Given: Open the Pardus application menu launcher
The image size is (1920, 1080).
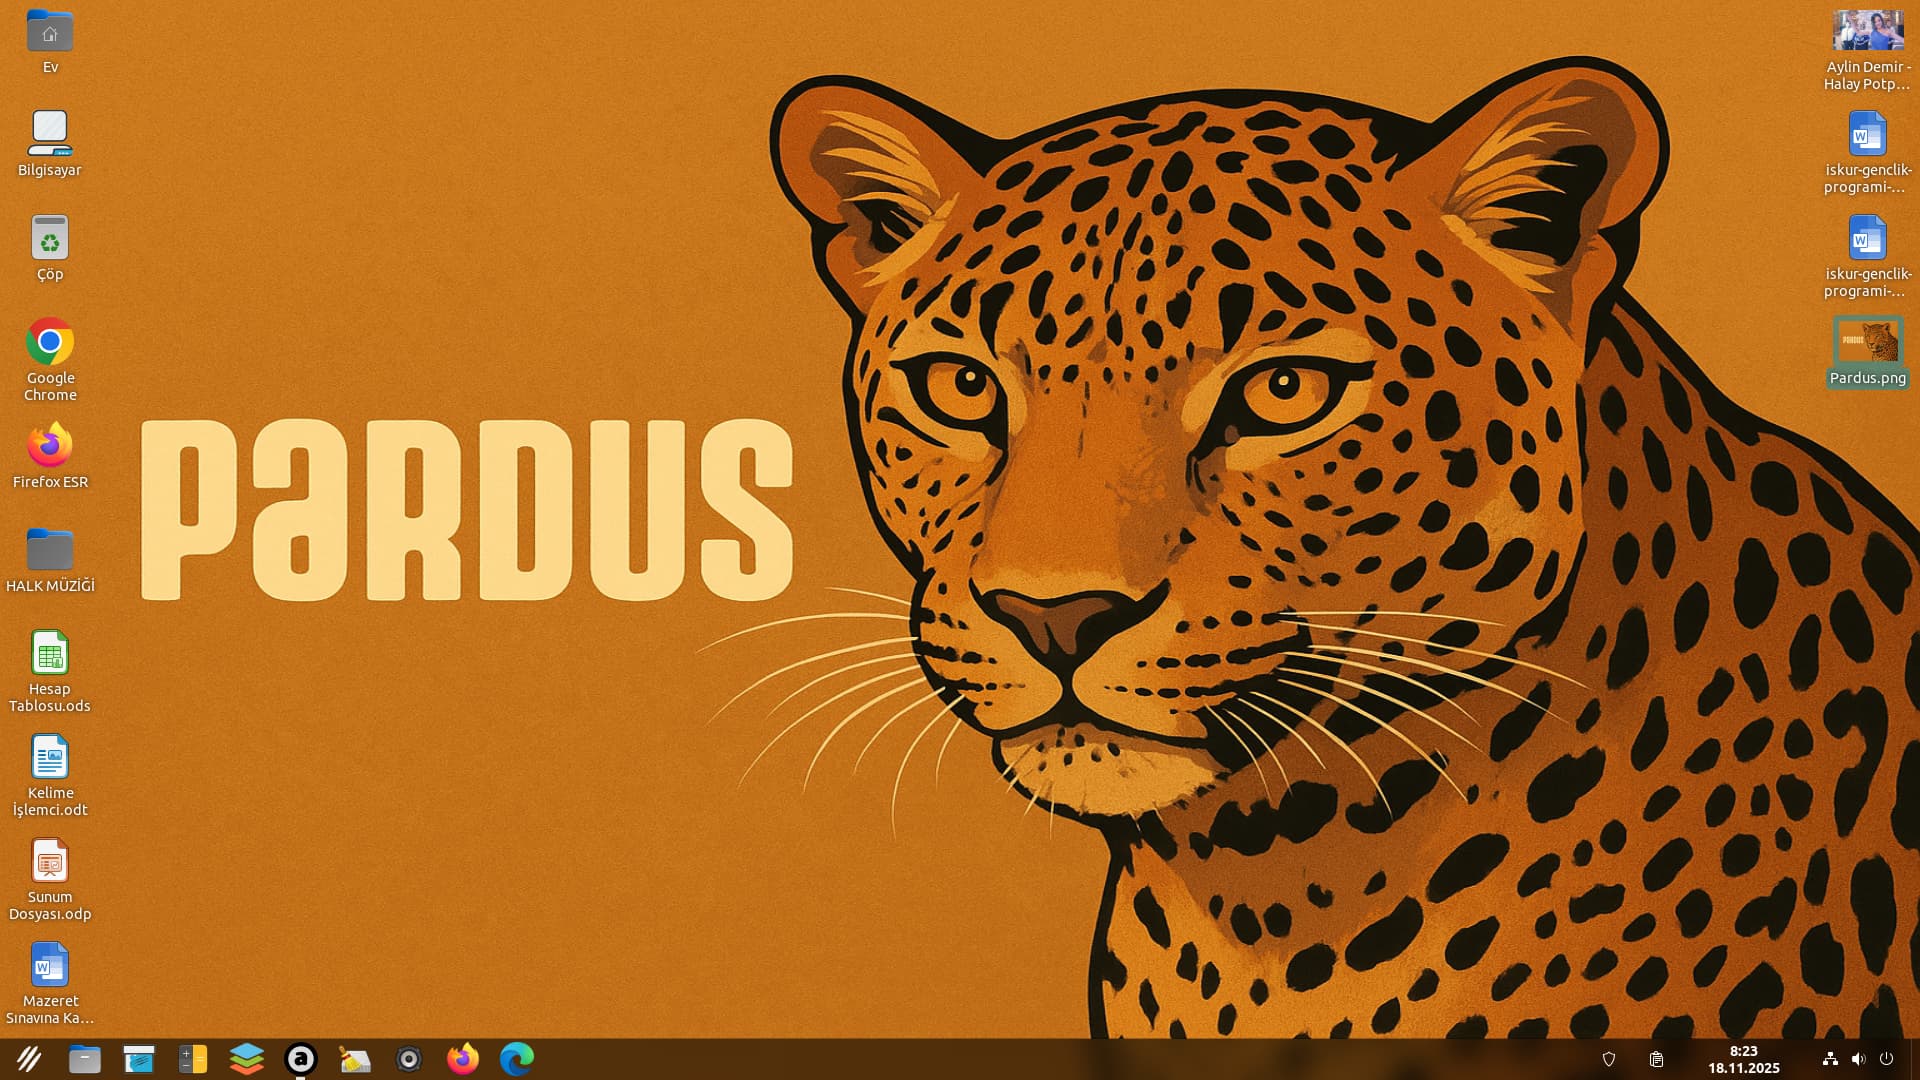Looking at the screenshot, I should (29, 1059).
